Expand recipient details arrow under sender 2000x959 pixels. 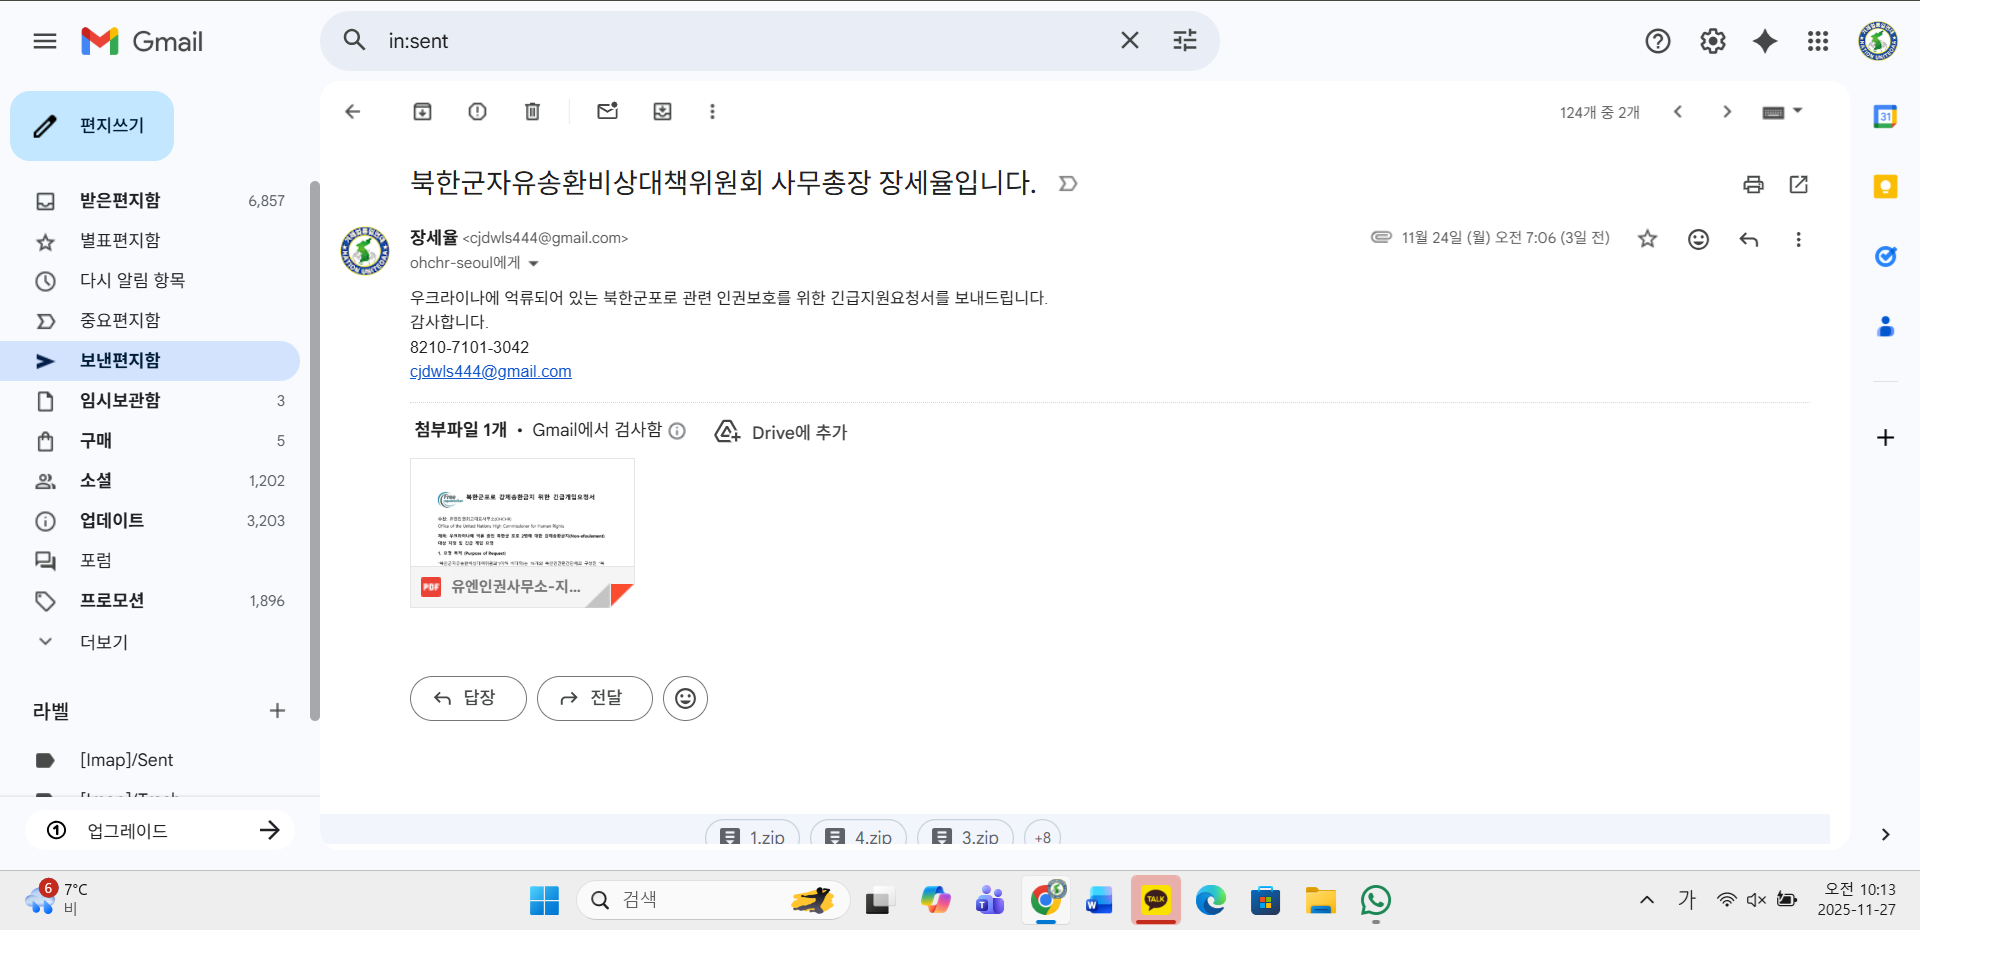[x=534, y=264]
